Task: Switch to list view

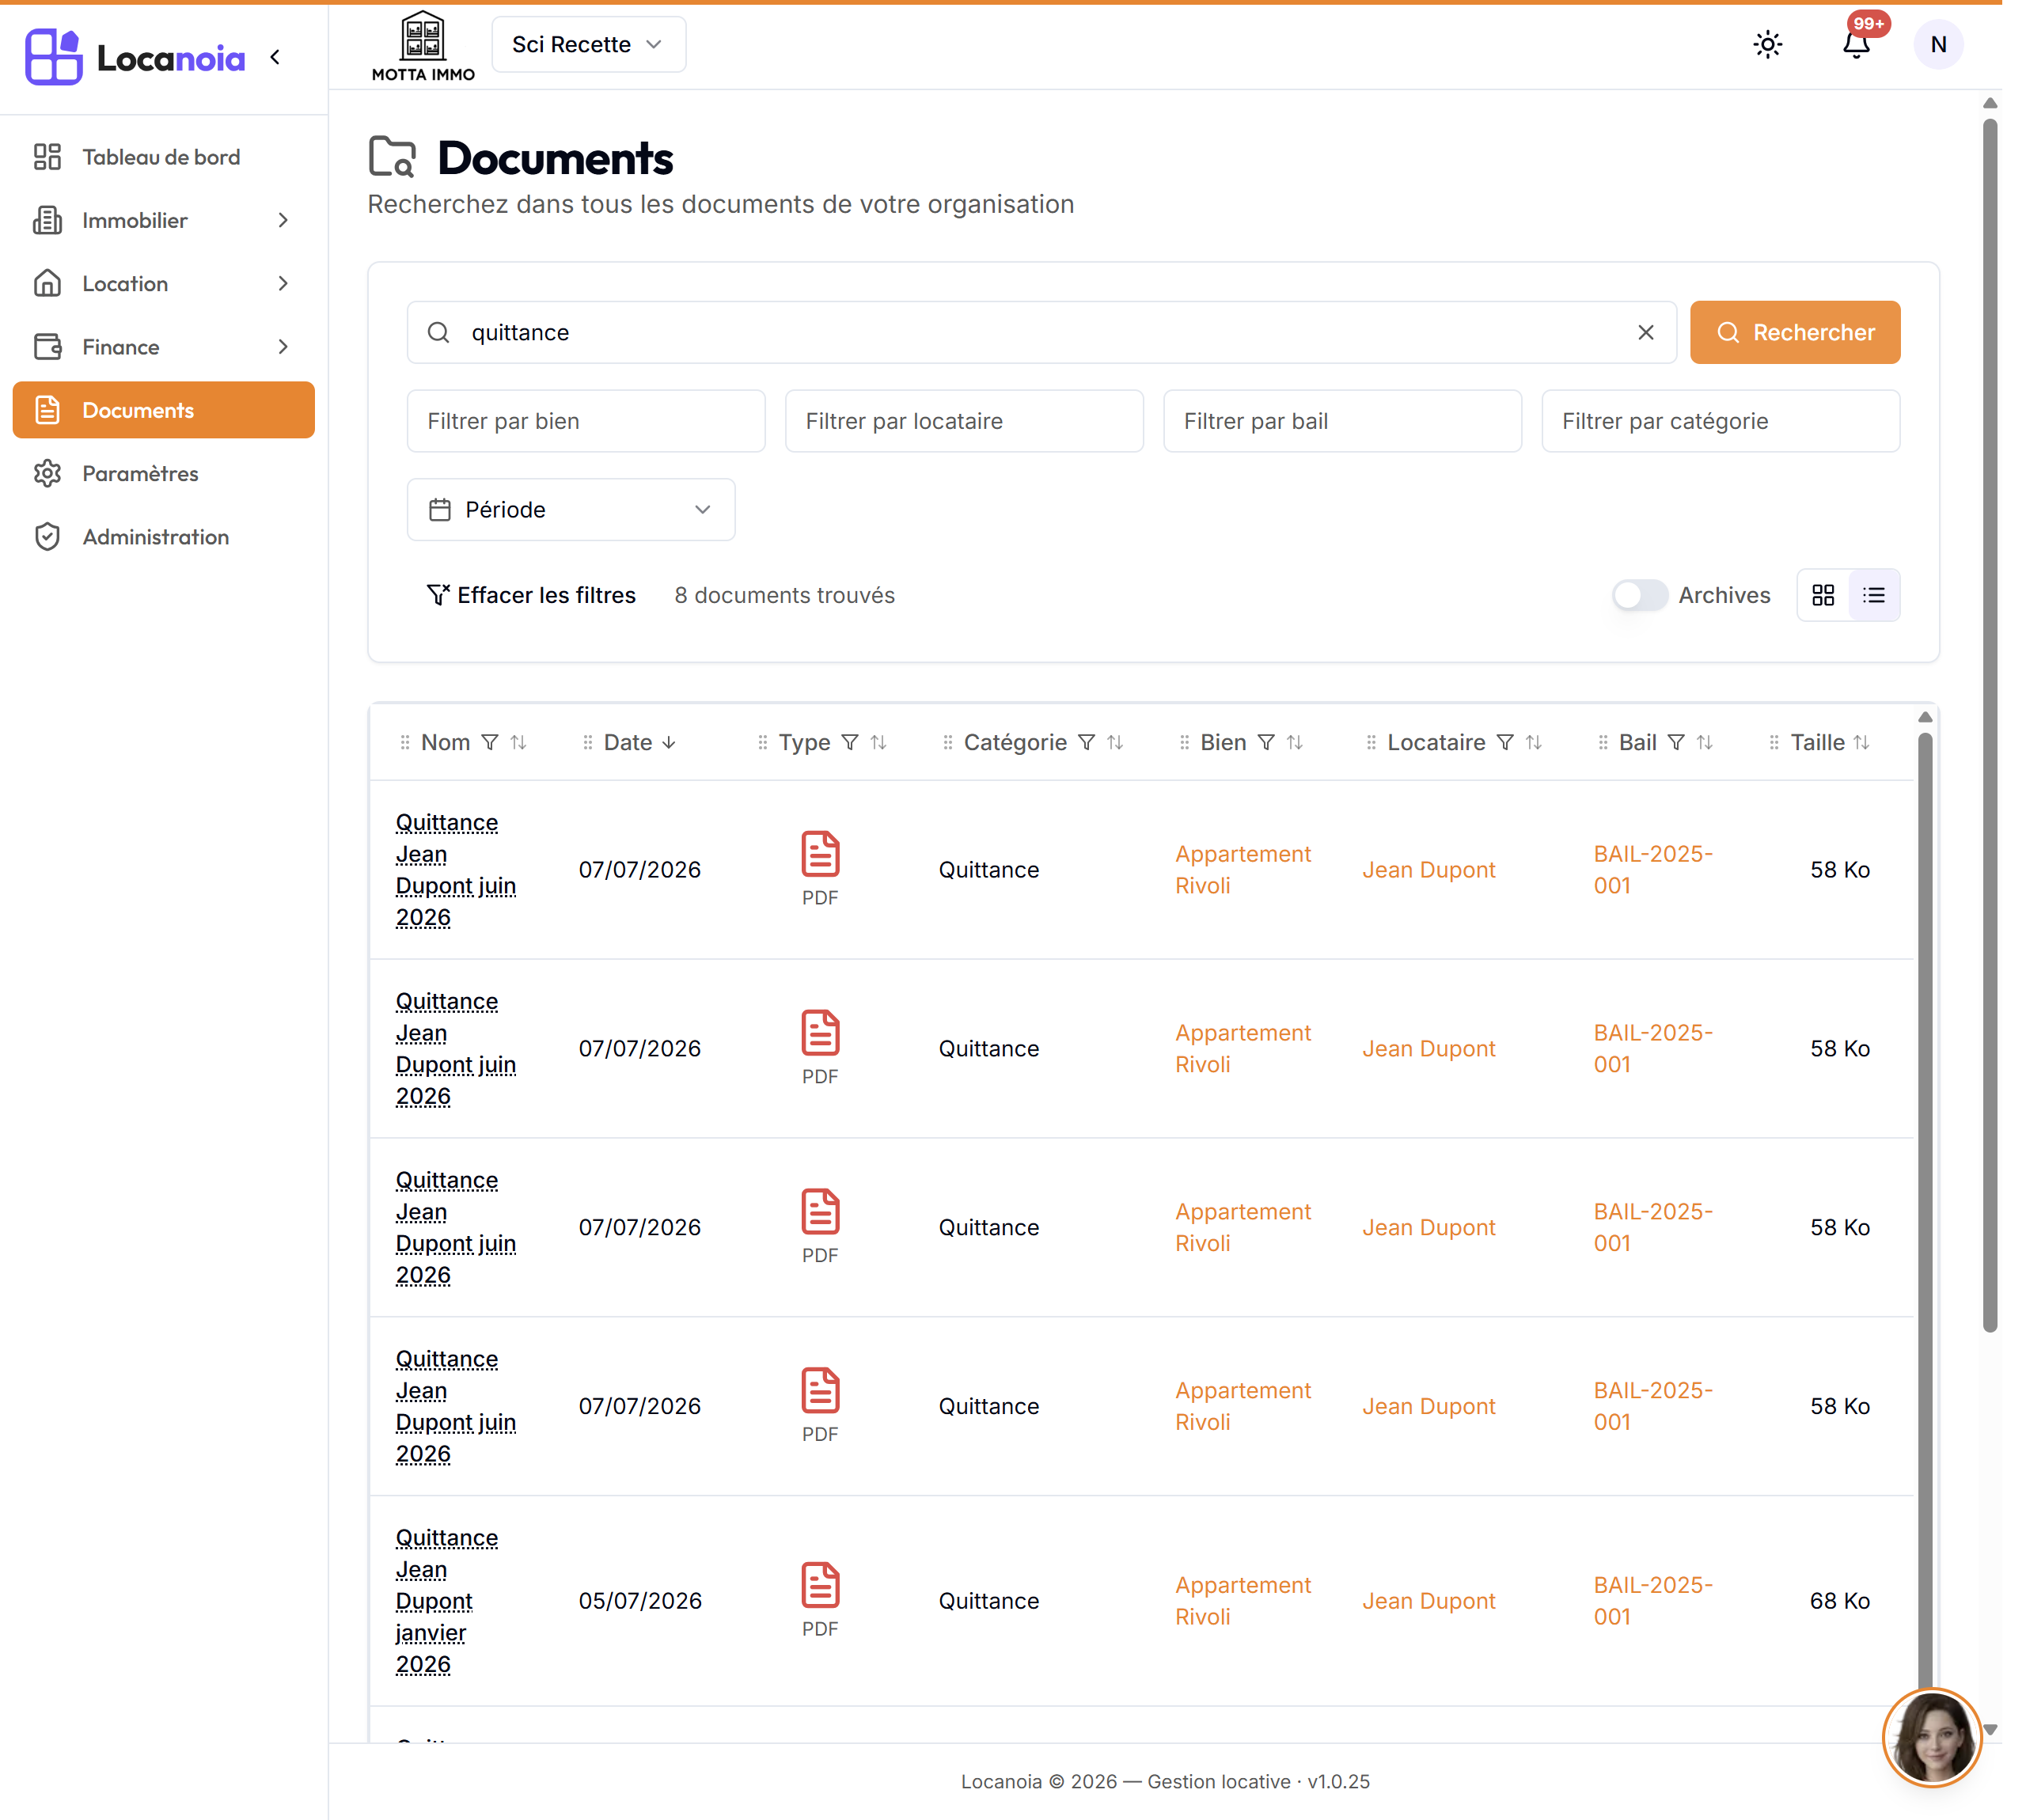Action: [1874, 596]
